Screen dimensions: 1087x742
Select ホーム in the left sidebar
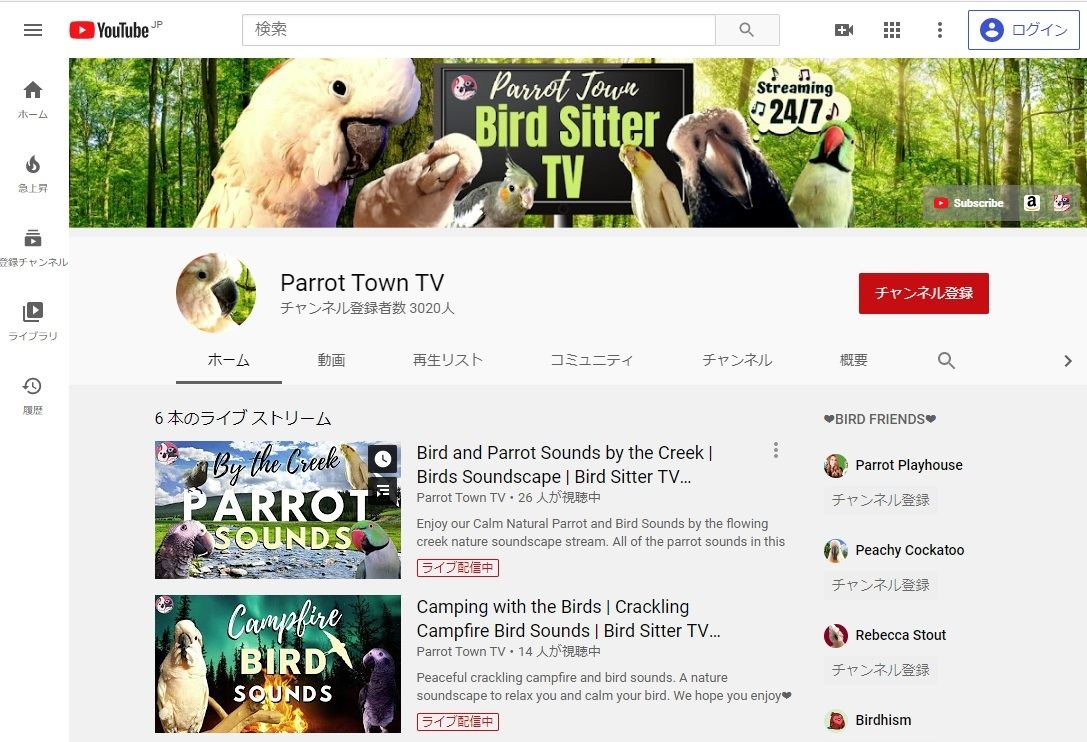click(33, 100)
